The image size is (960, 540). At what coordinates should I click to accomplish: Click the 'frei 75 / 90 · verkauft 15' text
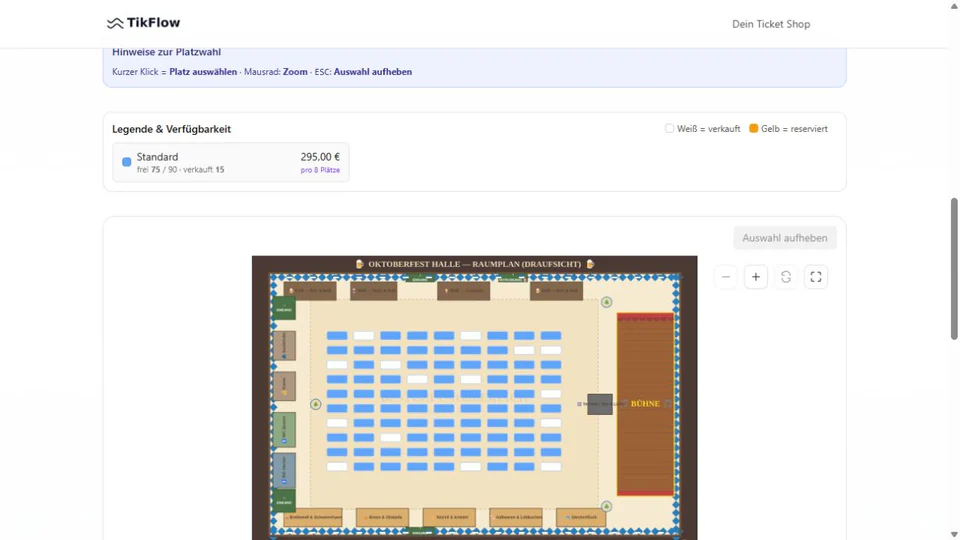point(181,170)
